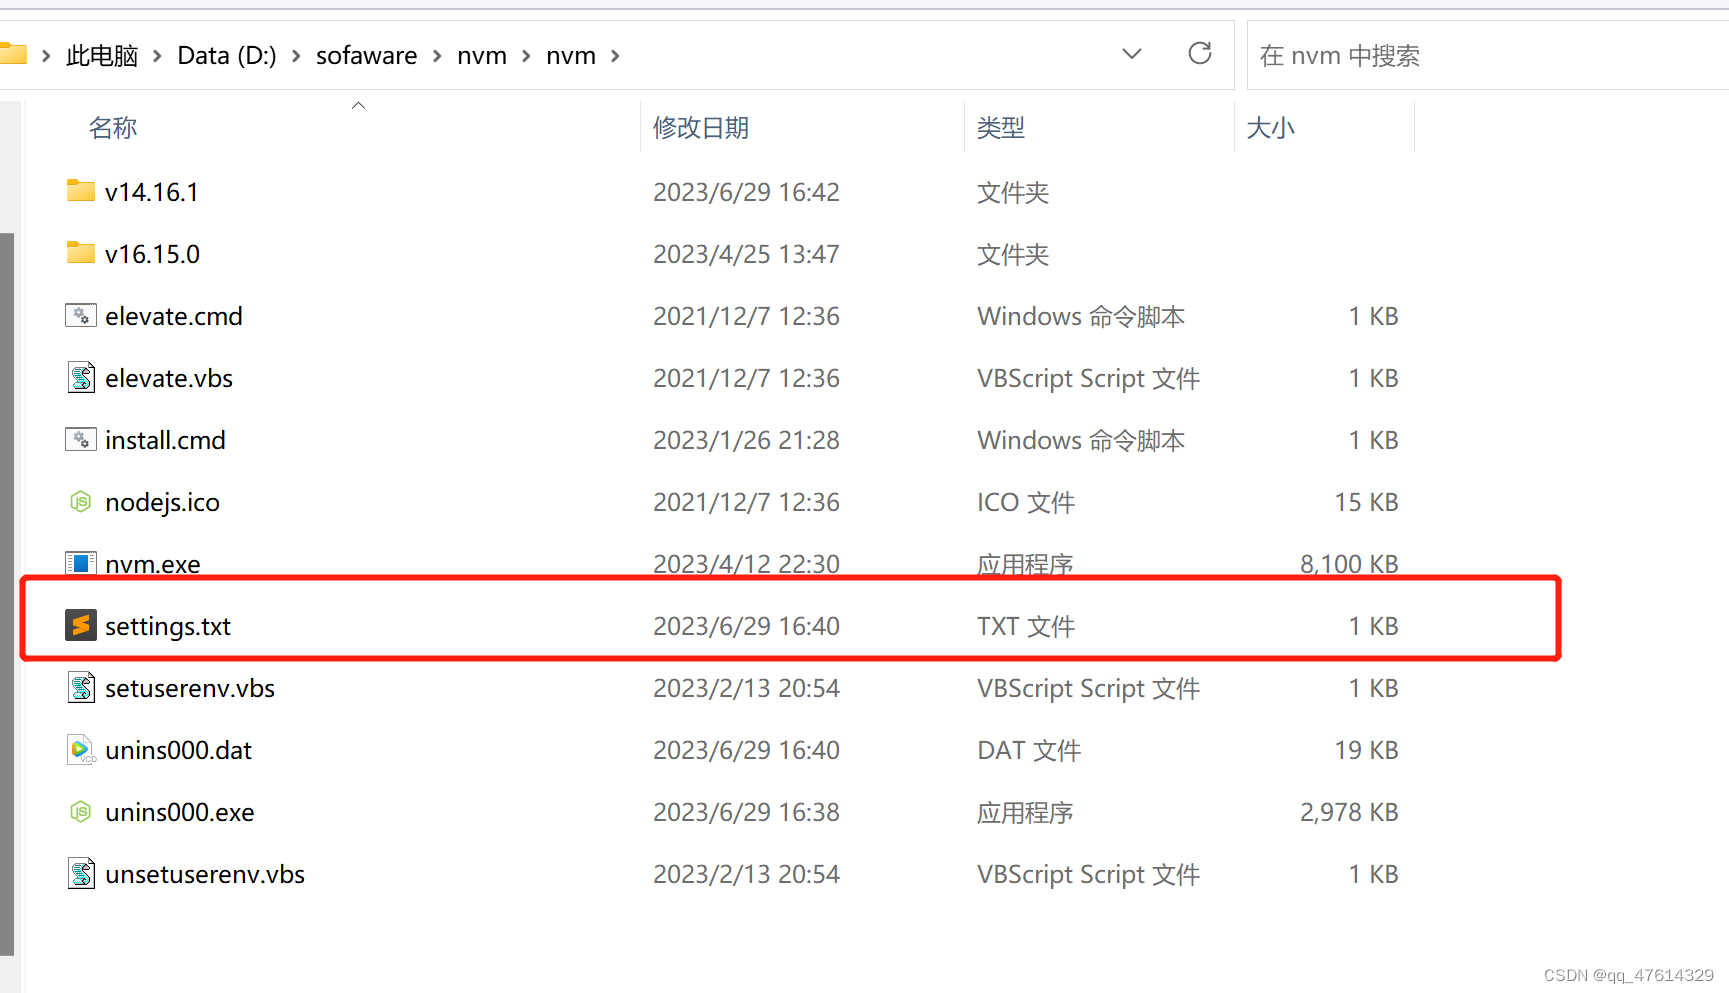The height and width of the screenshot is (993, 1729).
Task: Click the DAT 文件 type cell
Action: tap(1029, 750)
